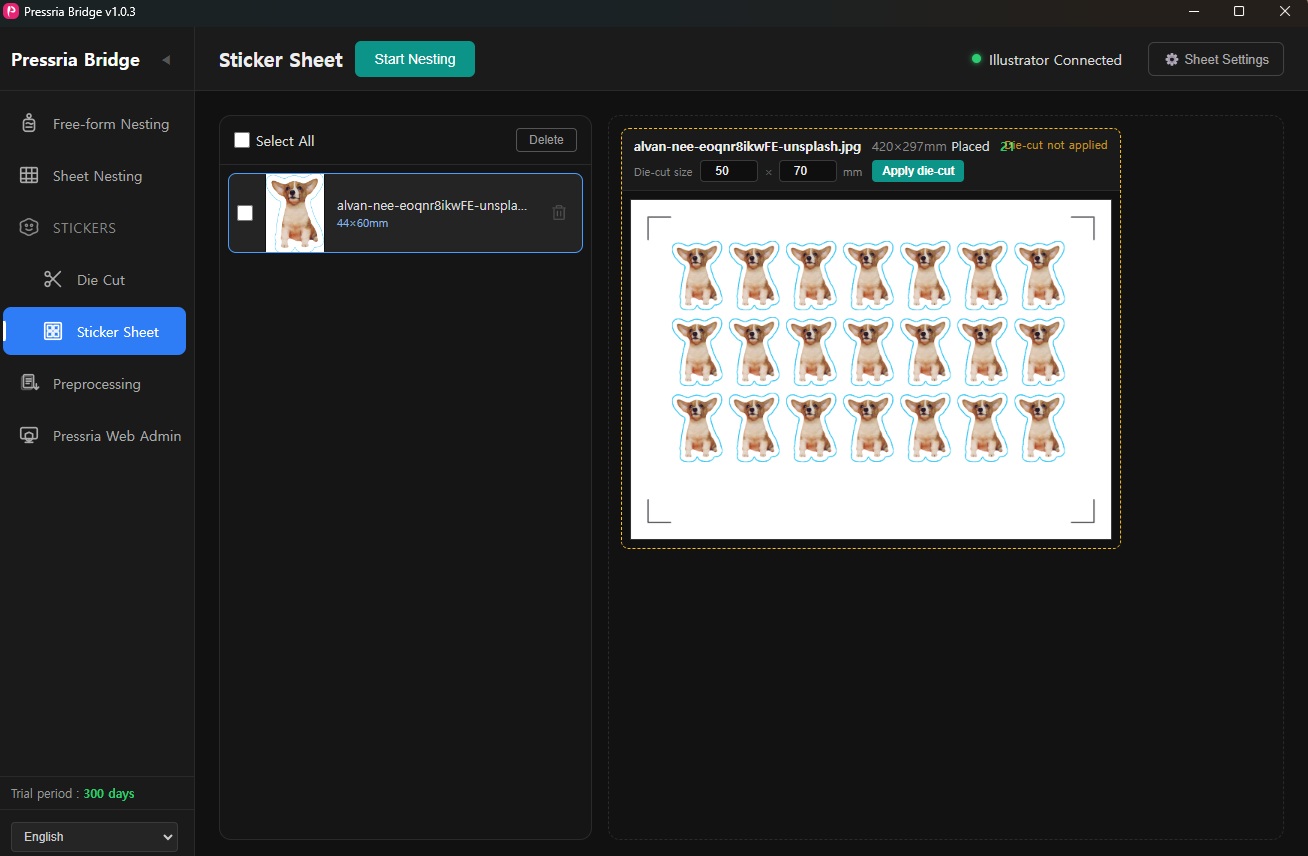The height and width of the screenshot is (856, 1308).
Task: Open the English language dropdown
Action: tap(94, 837)
